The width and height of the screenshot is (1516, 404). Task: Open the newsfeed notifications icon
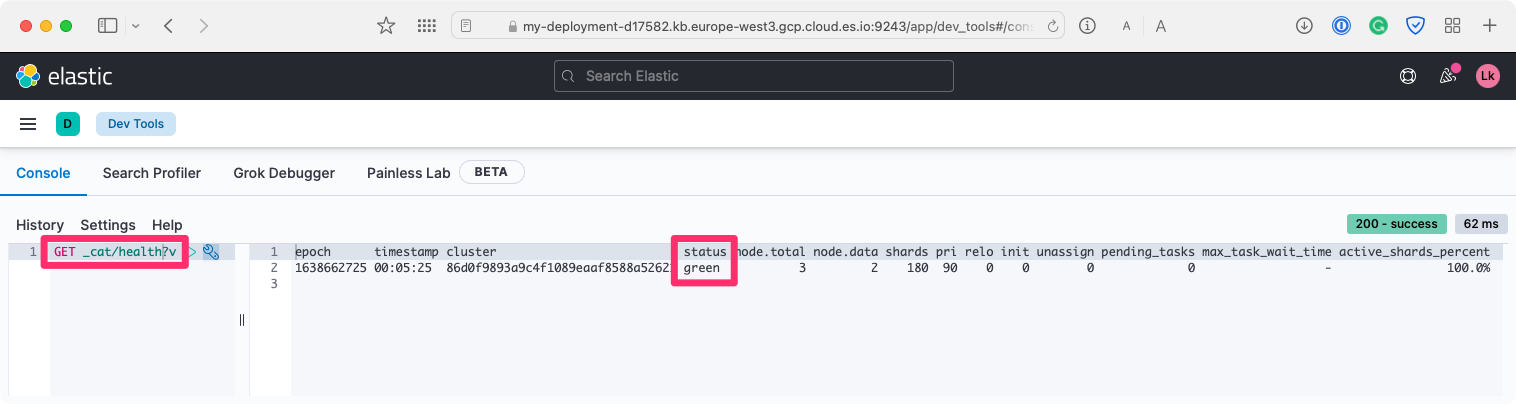point(1447,76)
